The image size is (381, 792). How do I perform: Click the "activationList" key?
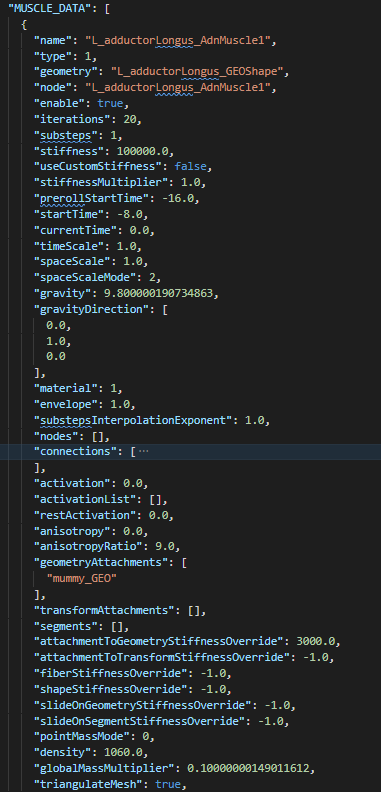pos(84,500)
